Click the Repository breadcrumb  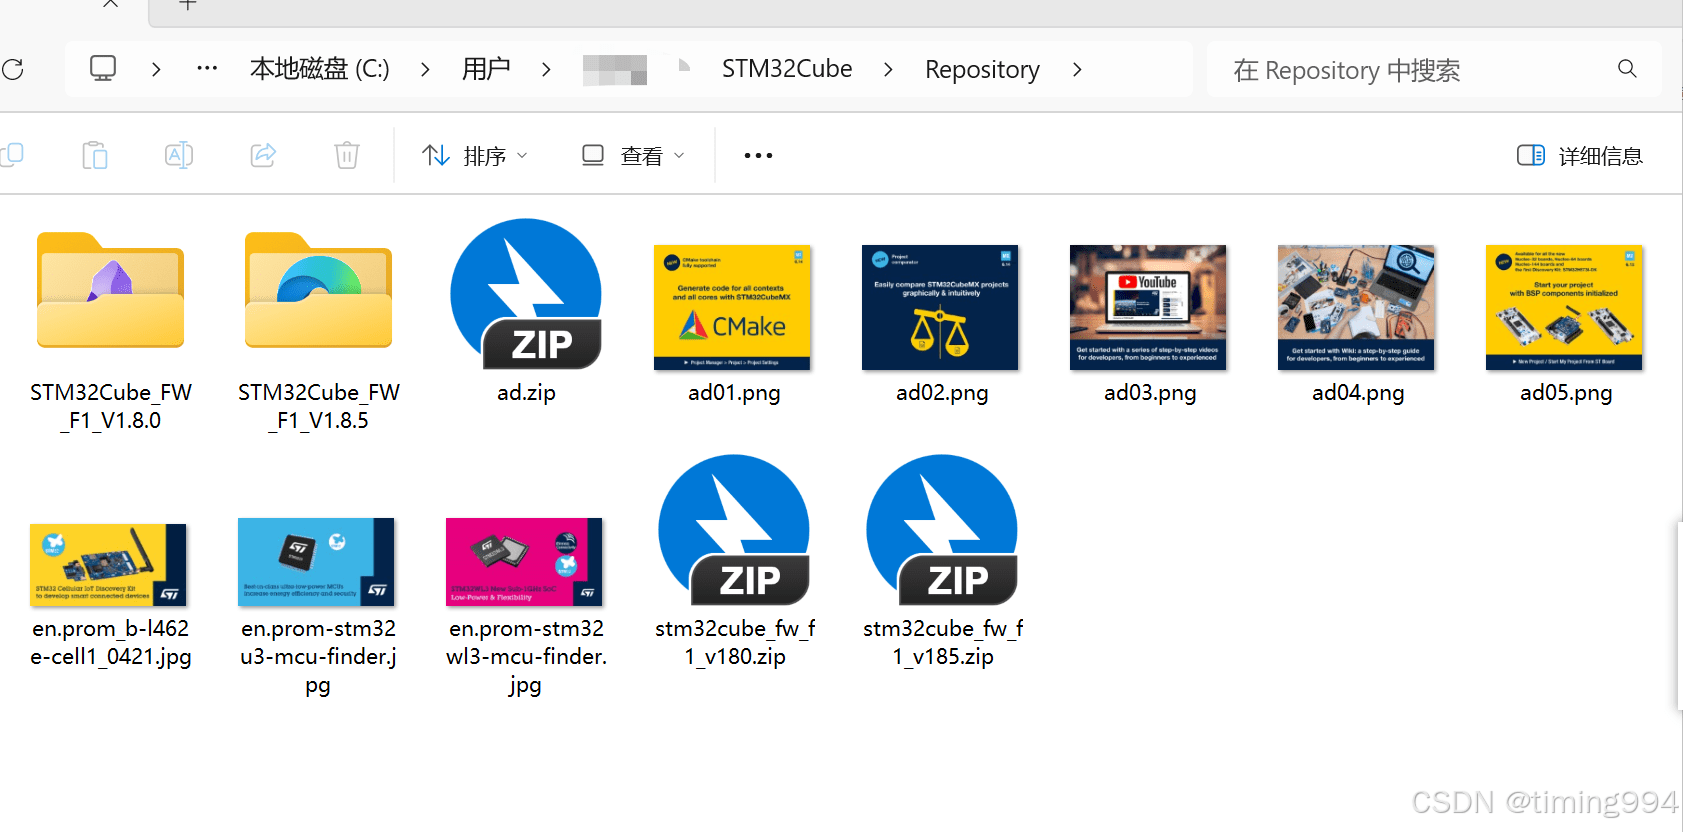[982, 69]
